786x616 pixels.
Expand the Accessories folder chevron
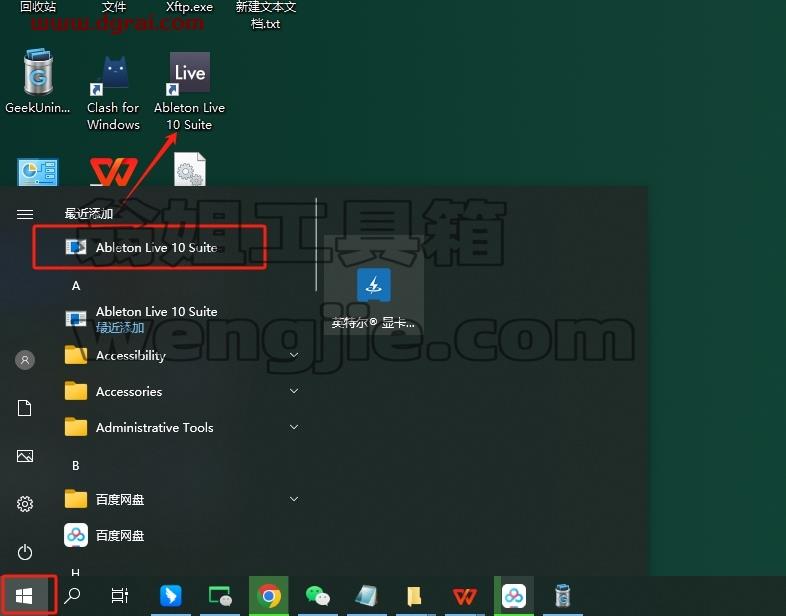click(x=294, y=391)
